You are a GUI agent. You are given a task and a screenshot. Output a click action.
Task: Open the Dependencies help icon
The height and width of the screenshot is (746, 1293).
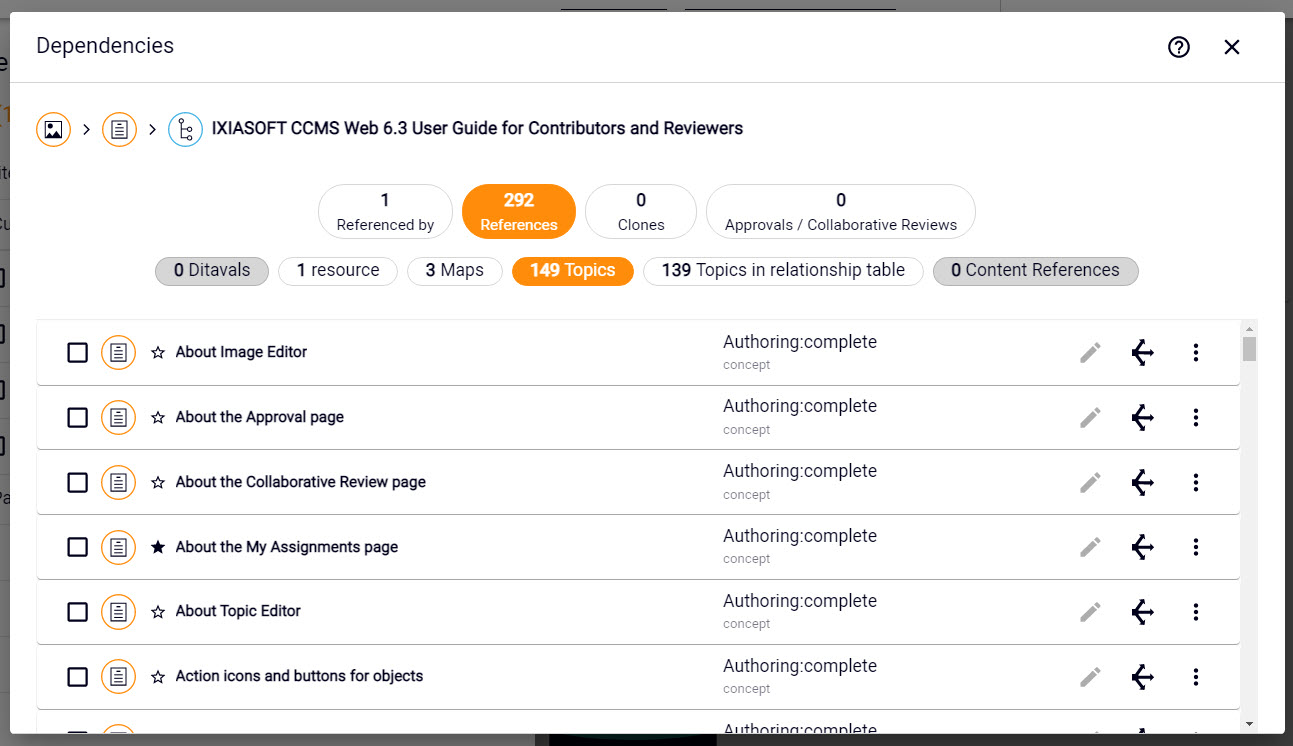click(x=1179, y=47)
